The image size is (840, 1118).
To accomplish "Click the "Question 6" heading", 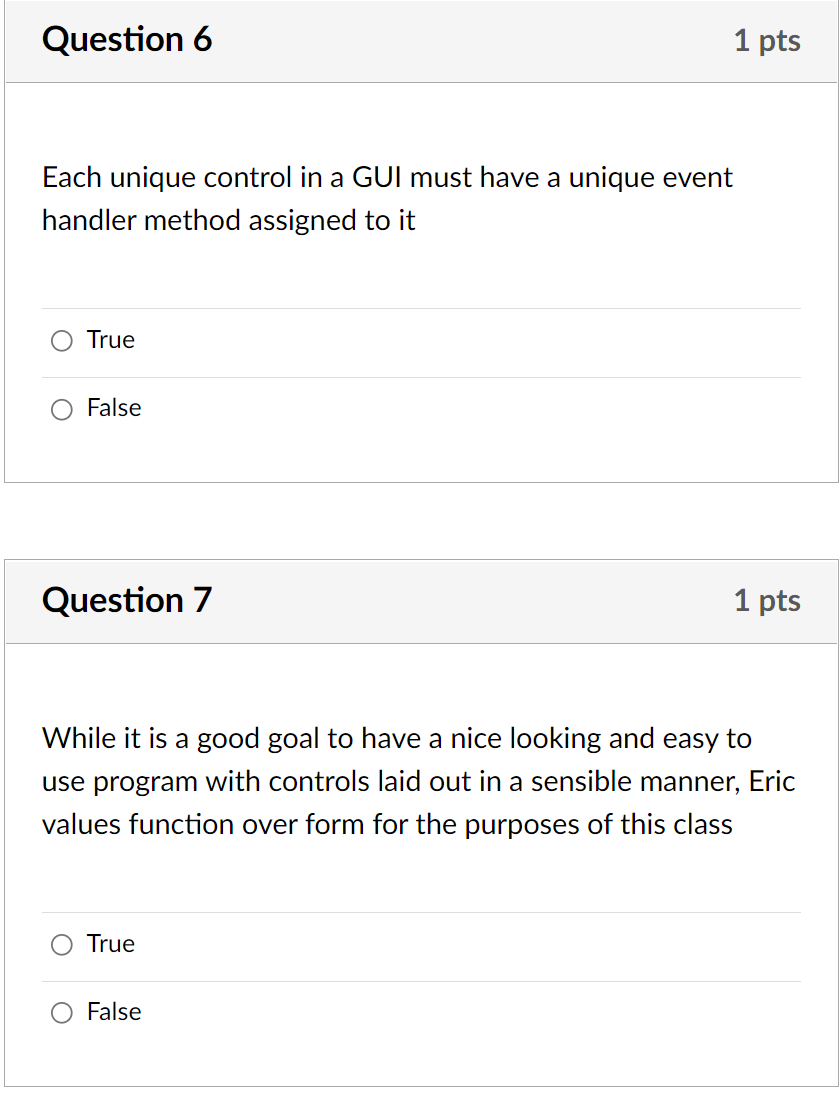I will (x=127, y=39).
